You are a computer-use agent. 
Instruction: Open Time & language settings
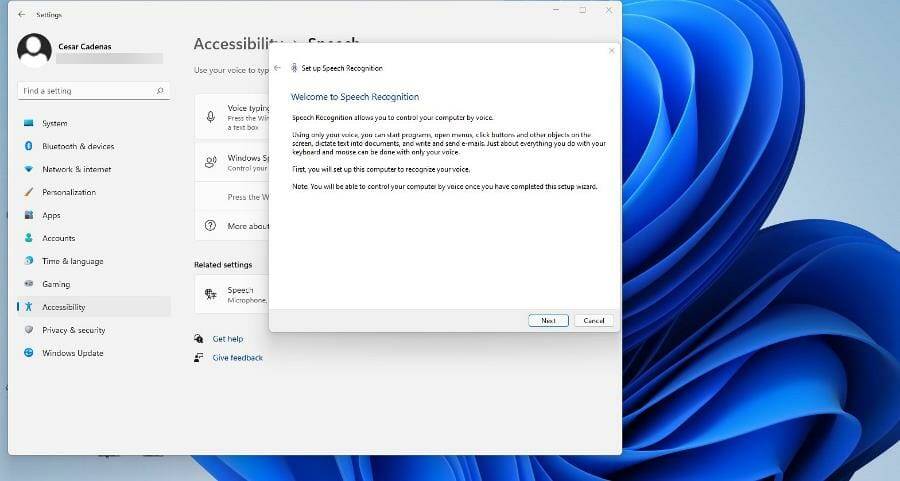(94, 261)
